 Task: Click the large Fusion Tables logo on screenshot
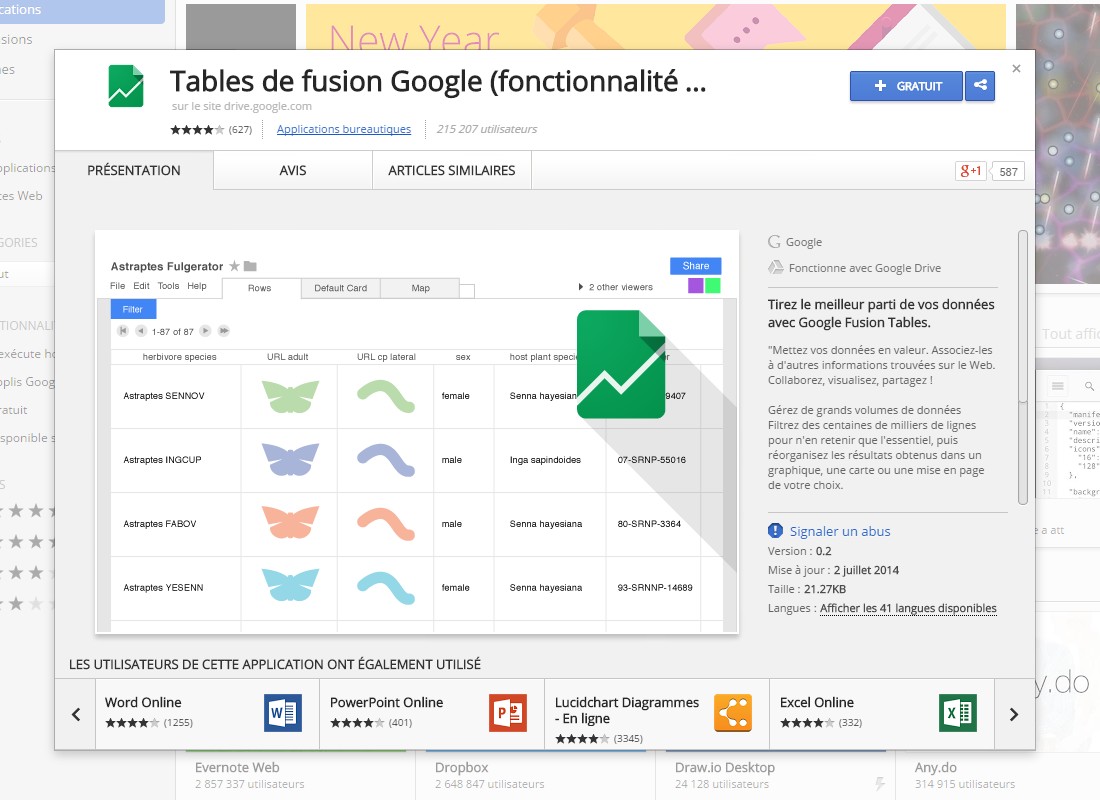tap(621, 364)
